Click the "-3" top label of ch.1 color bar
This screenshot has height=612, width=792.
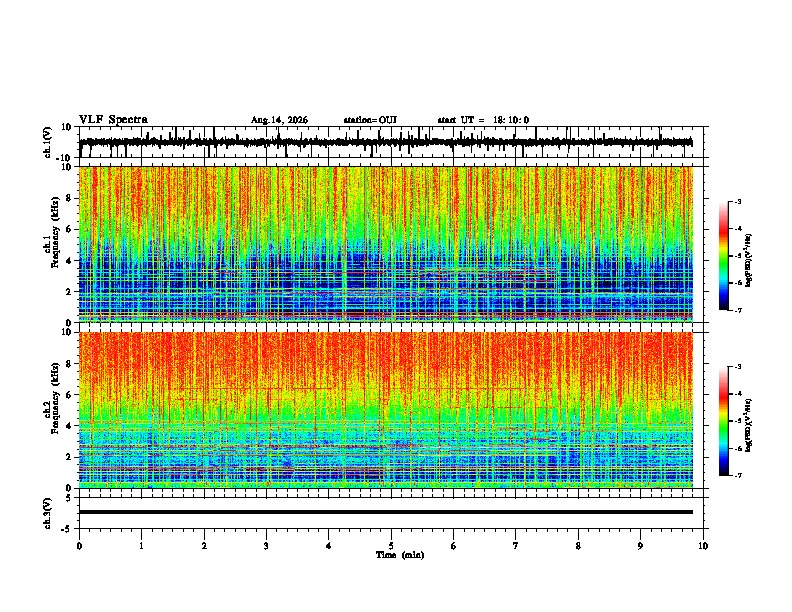click(738, 201)
